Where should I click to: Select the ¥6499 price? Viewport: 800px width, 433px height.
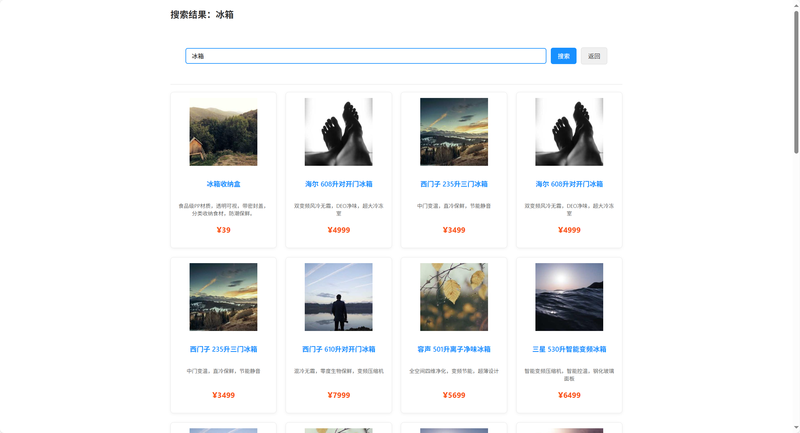tap(569, 395)
